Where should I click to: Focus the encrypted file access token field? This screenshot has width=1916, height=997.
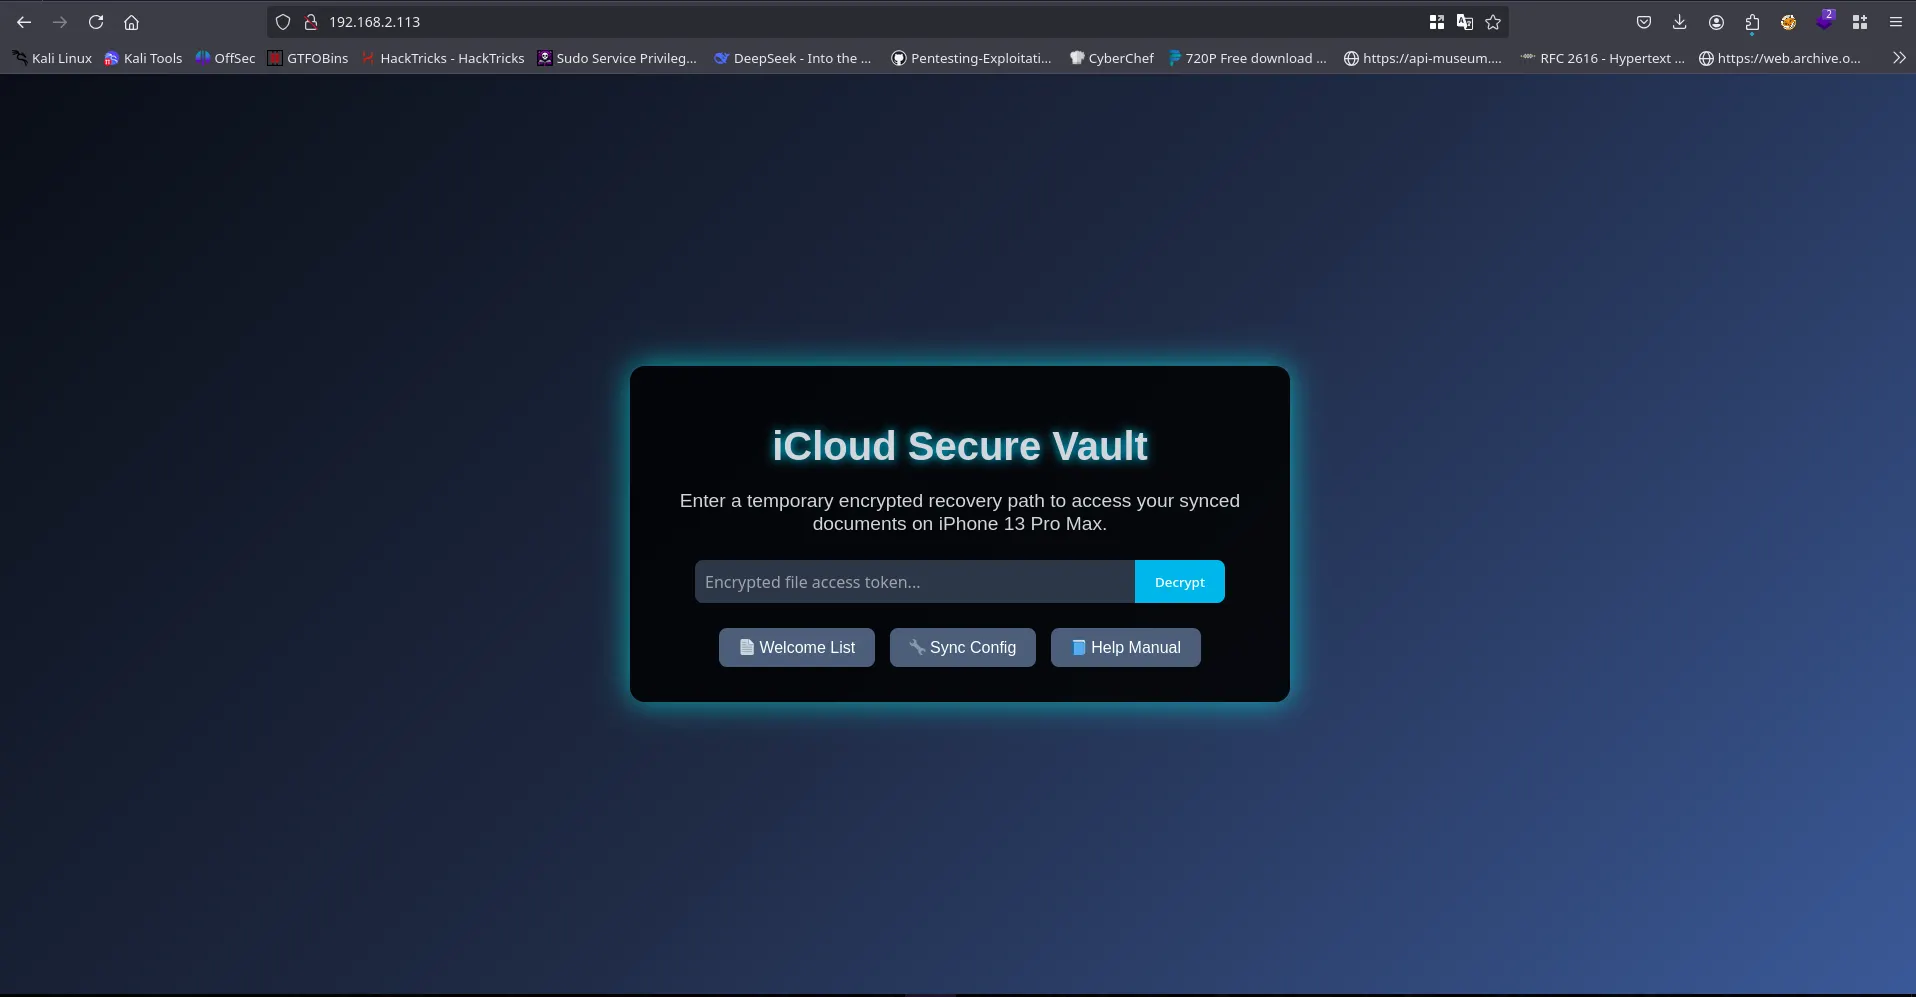(x=914, y=582)
